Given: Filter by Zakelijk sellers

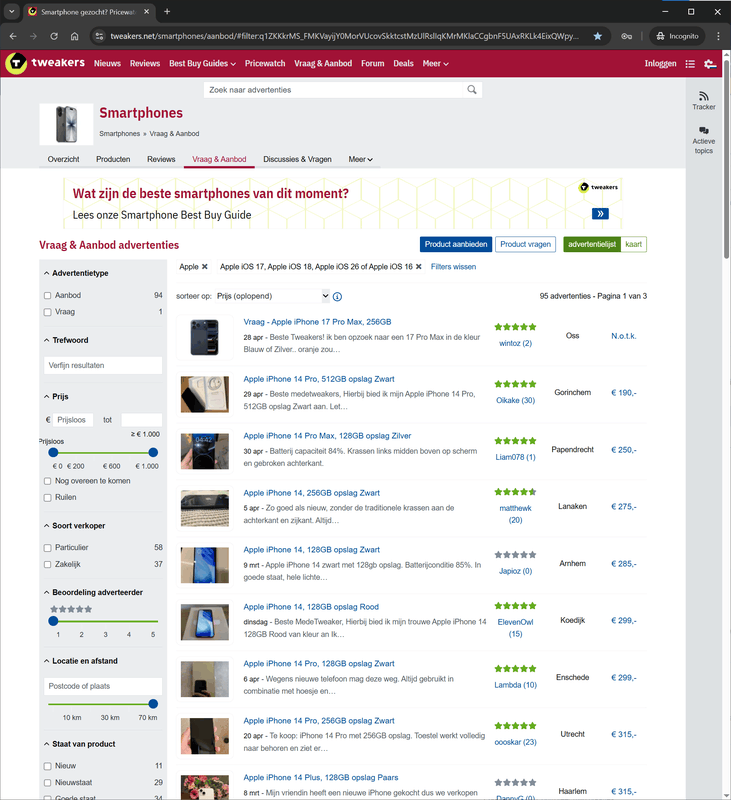Looking at the screenshot, I should [47, 564].
